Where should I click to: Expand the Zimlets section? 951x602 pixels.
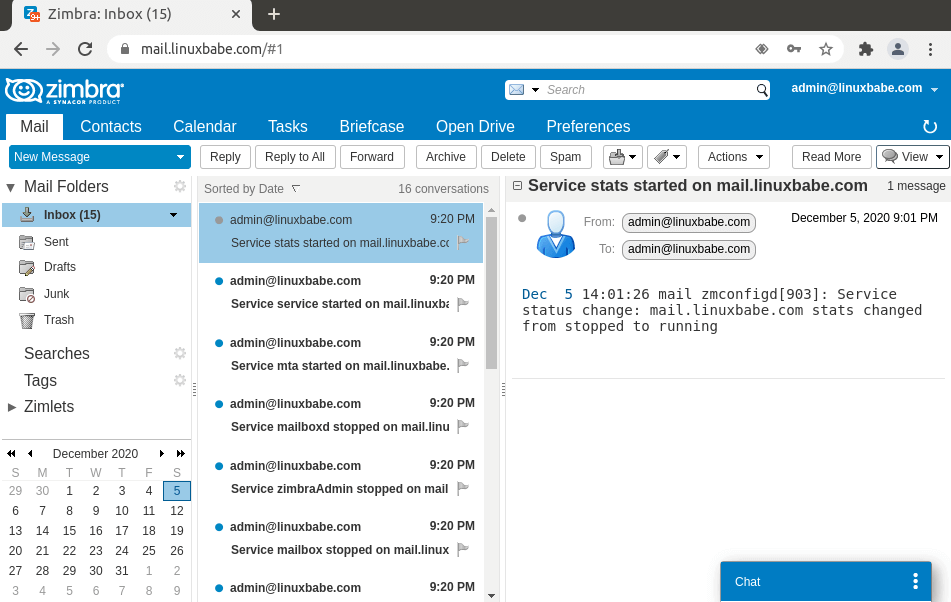click(11, 407)
